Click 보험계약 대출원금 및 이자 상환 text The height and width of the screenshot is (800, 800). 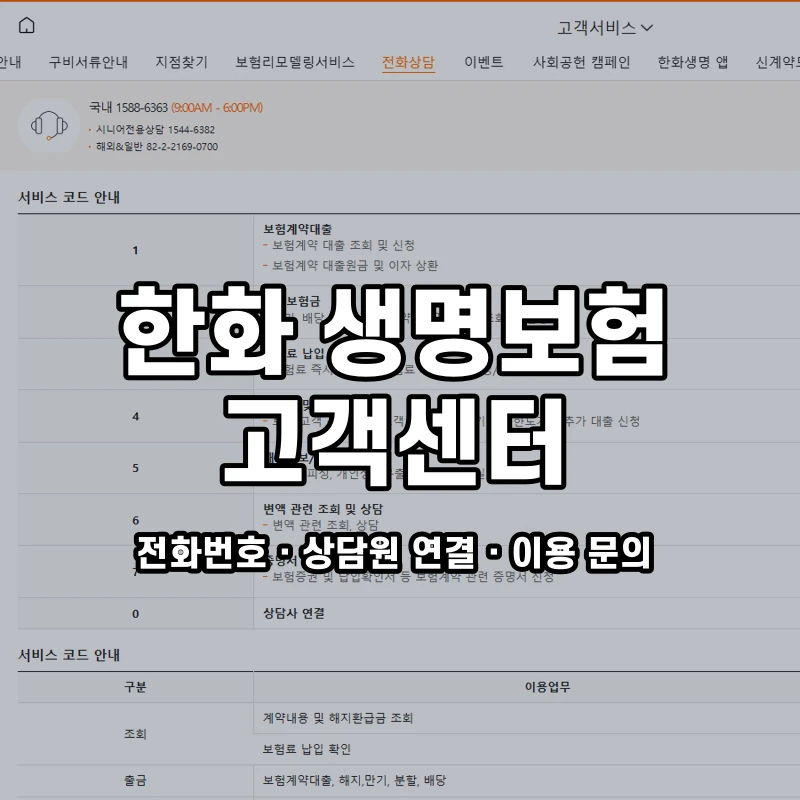(x=355, y=265)
